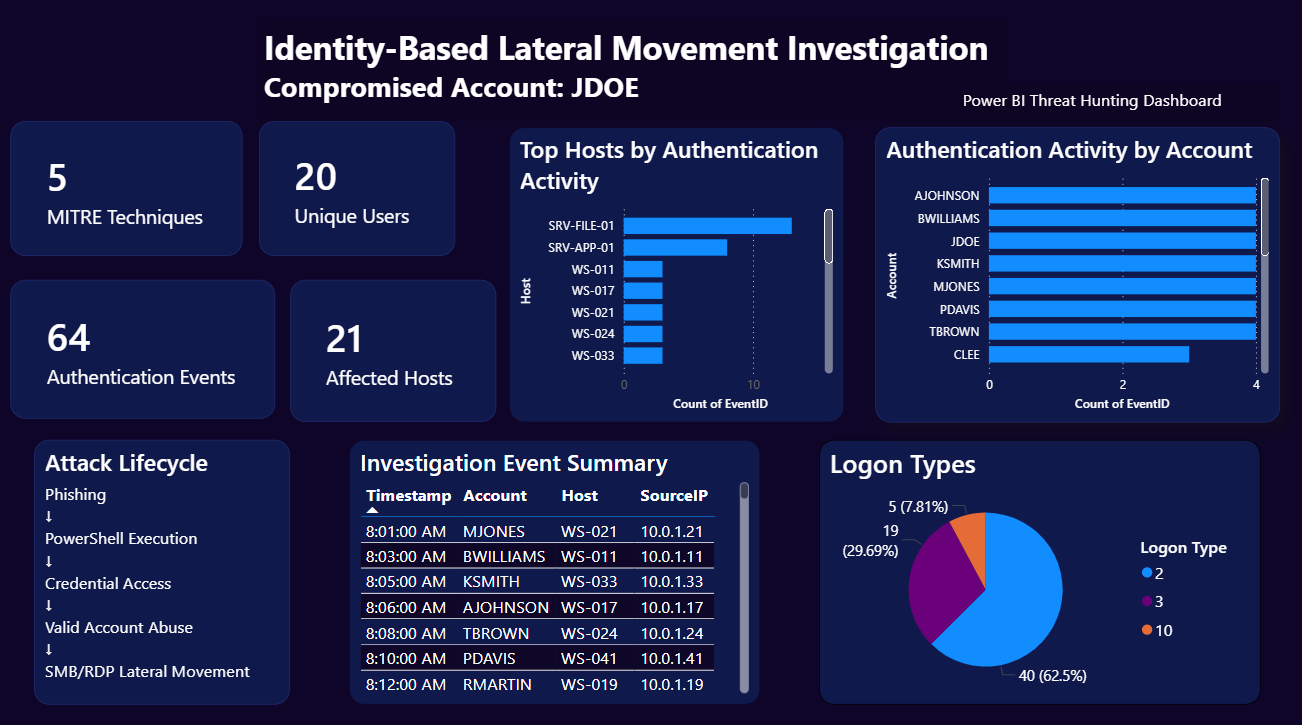
Task: Click MJONES in the event table
Action: click(x=495, y=532)
